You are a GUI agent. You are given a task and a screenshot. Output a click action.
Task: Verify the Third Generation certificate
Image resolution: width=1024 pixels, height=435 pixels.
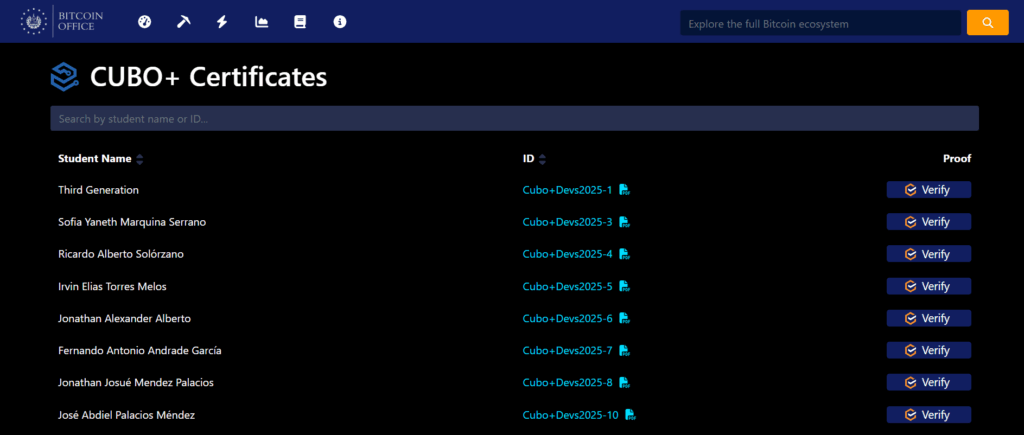pyautogui.click(x=928, y=190)
